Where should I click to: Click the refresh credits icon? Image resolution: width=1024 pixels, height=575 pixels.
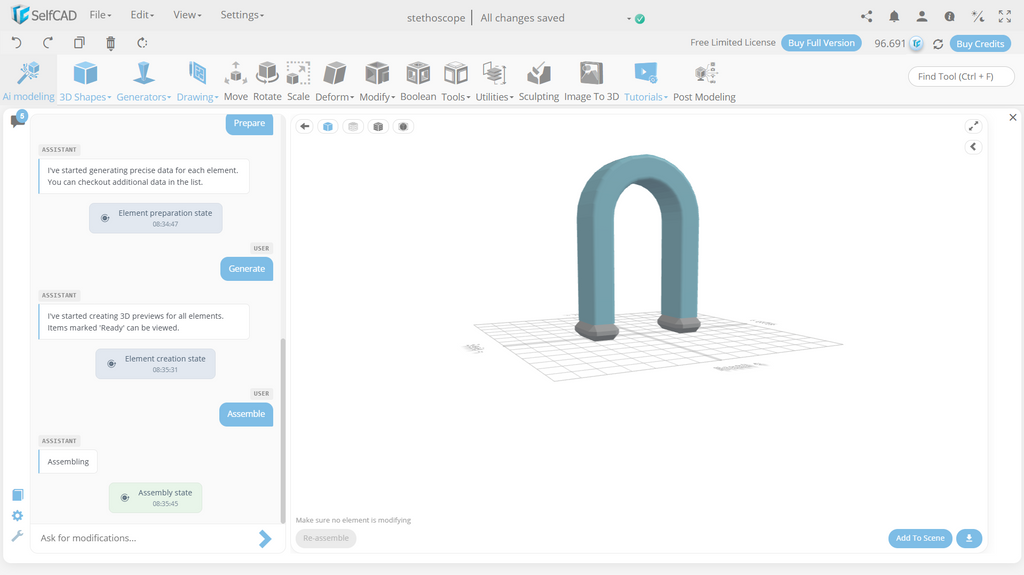point(938,44)
